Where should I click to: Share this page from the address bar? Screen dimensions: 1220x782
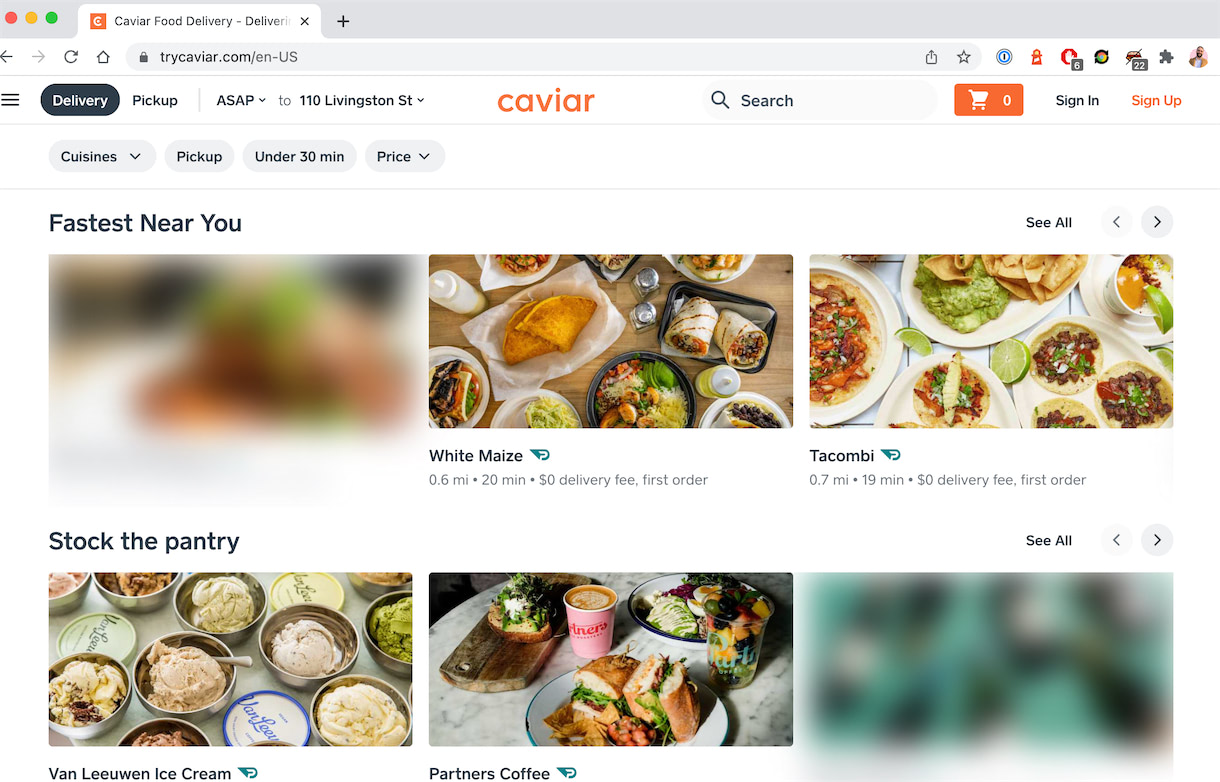point(931,57)
